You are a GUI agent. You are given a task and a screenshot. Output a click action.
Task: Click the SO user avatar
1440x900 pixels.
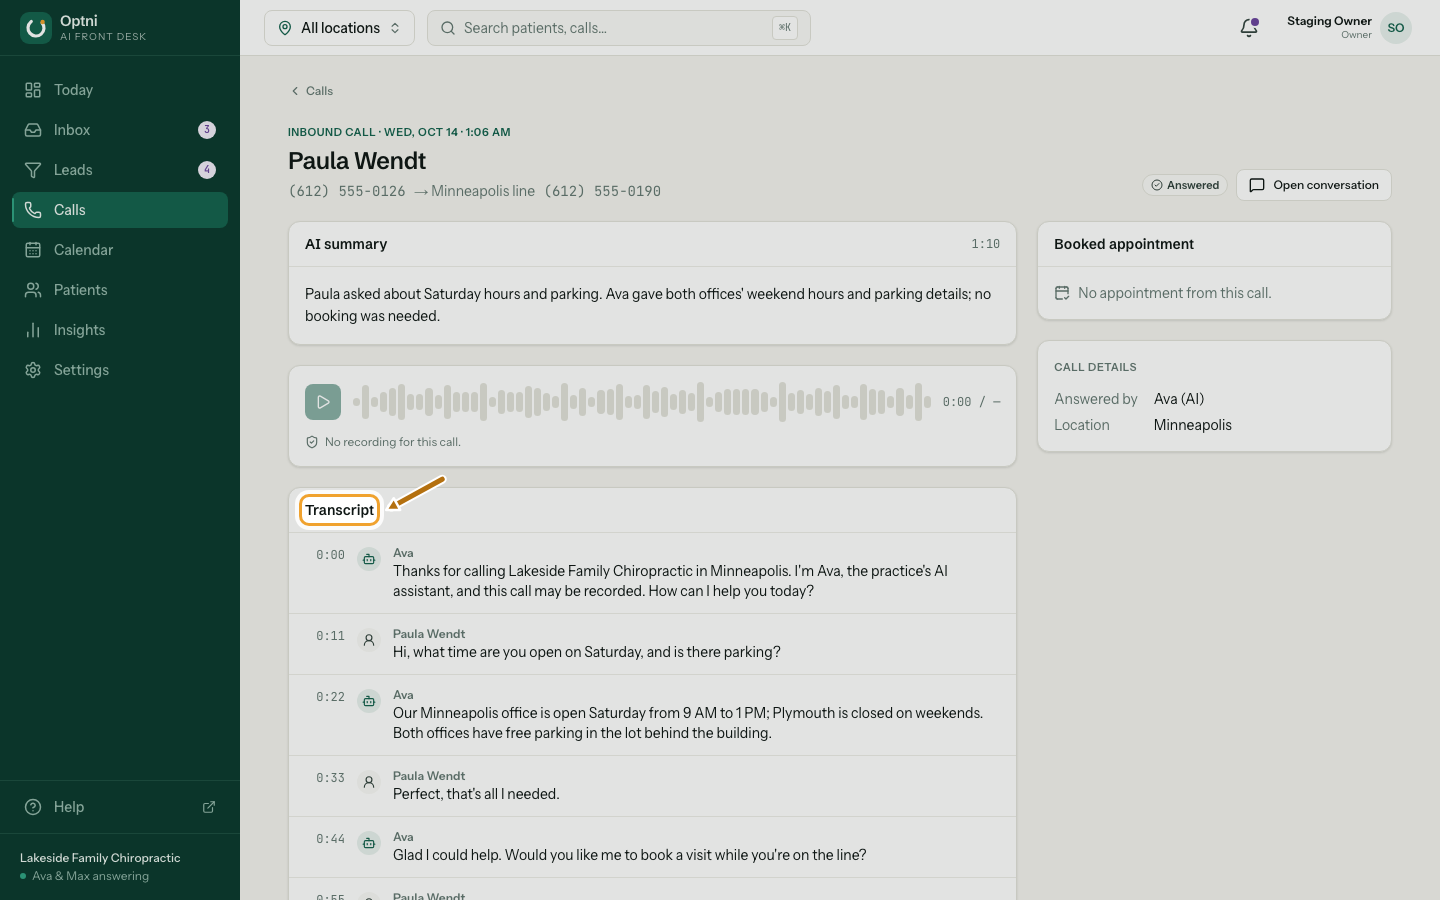[x=1396, y=28]
